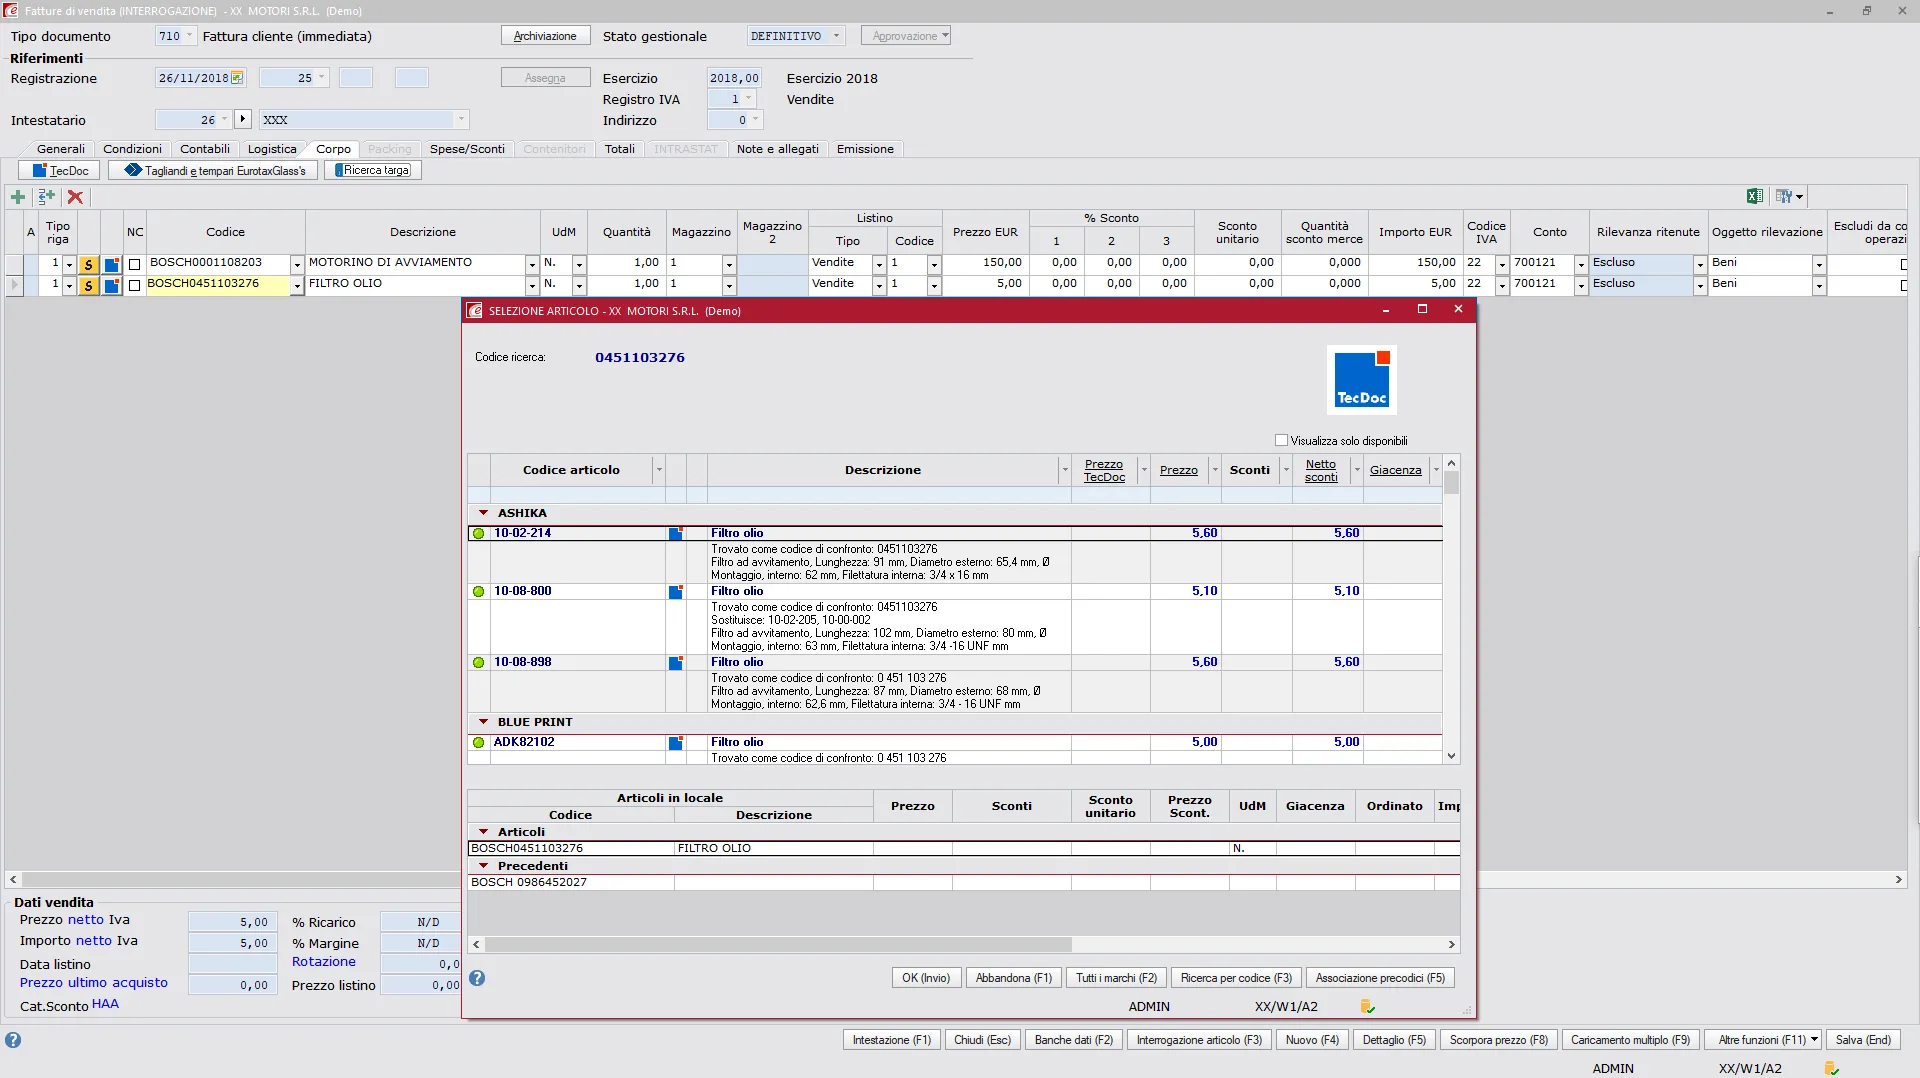This screenshot has width=1920, height=1078.
Task: Open the calendar icon on the Registrazione date
Action: click(237, 78)
